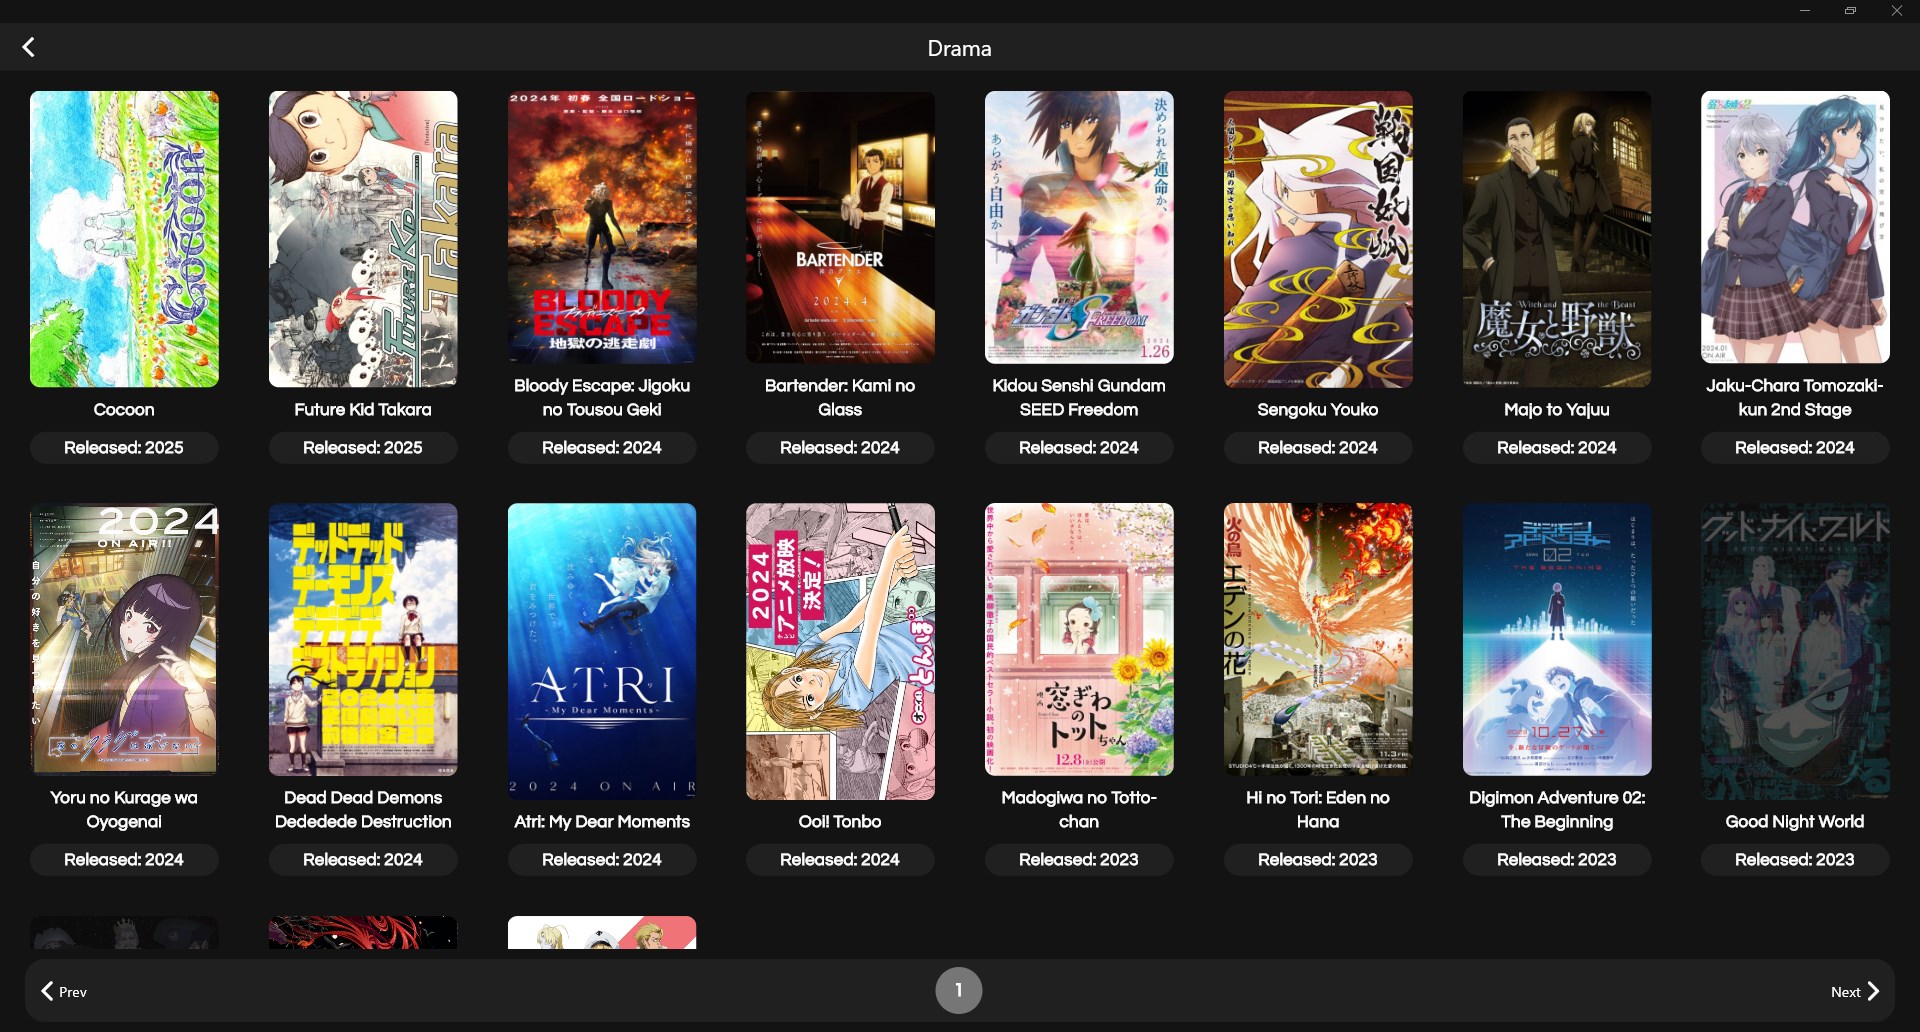Screen dimensions: 1920x1032
Task: Open the Dead Dead Demons Dededede Destruction poster
Action: 363,639
